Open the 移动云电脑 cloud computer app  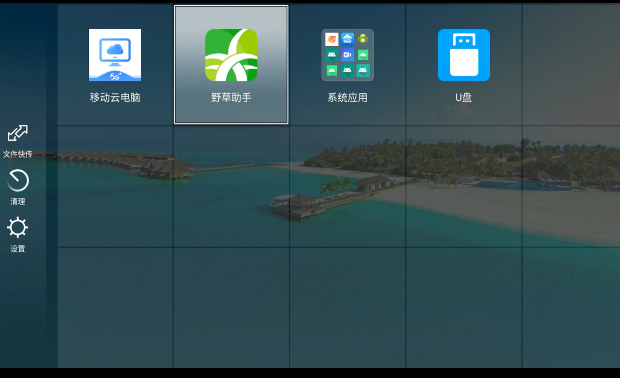coord(115,55)
